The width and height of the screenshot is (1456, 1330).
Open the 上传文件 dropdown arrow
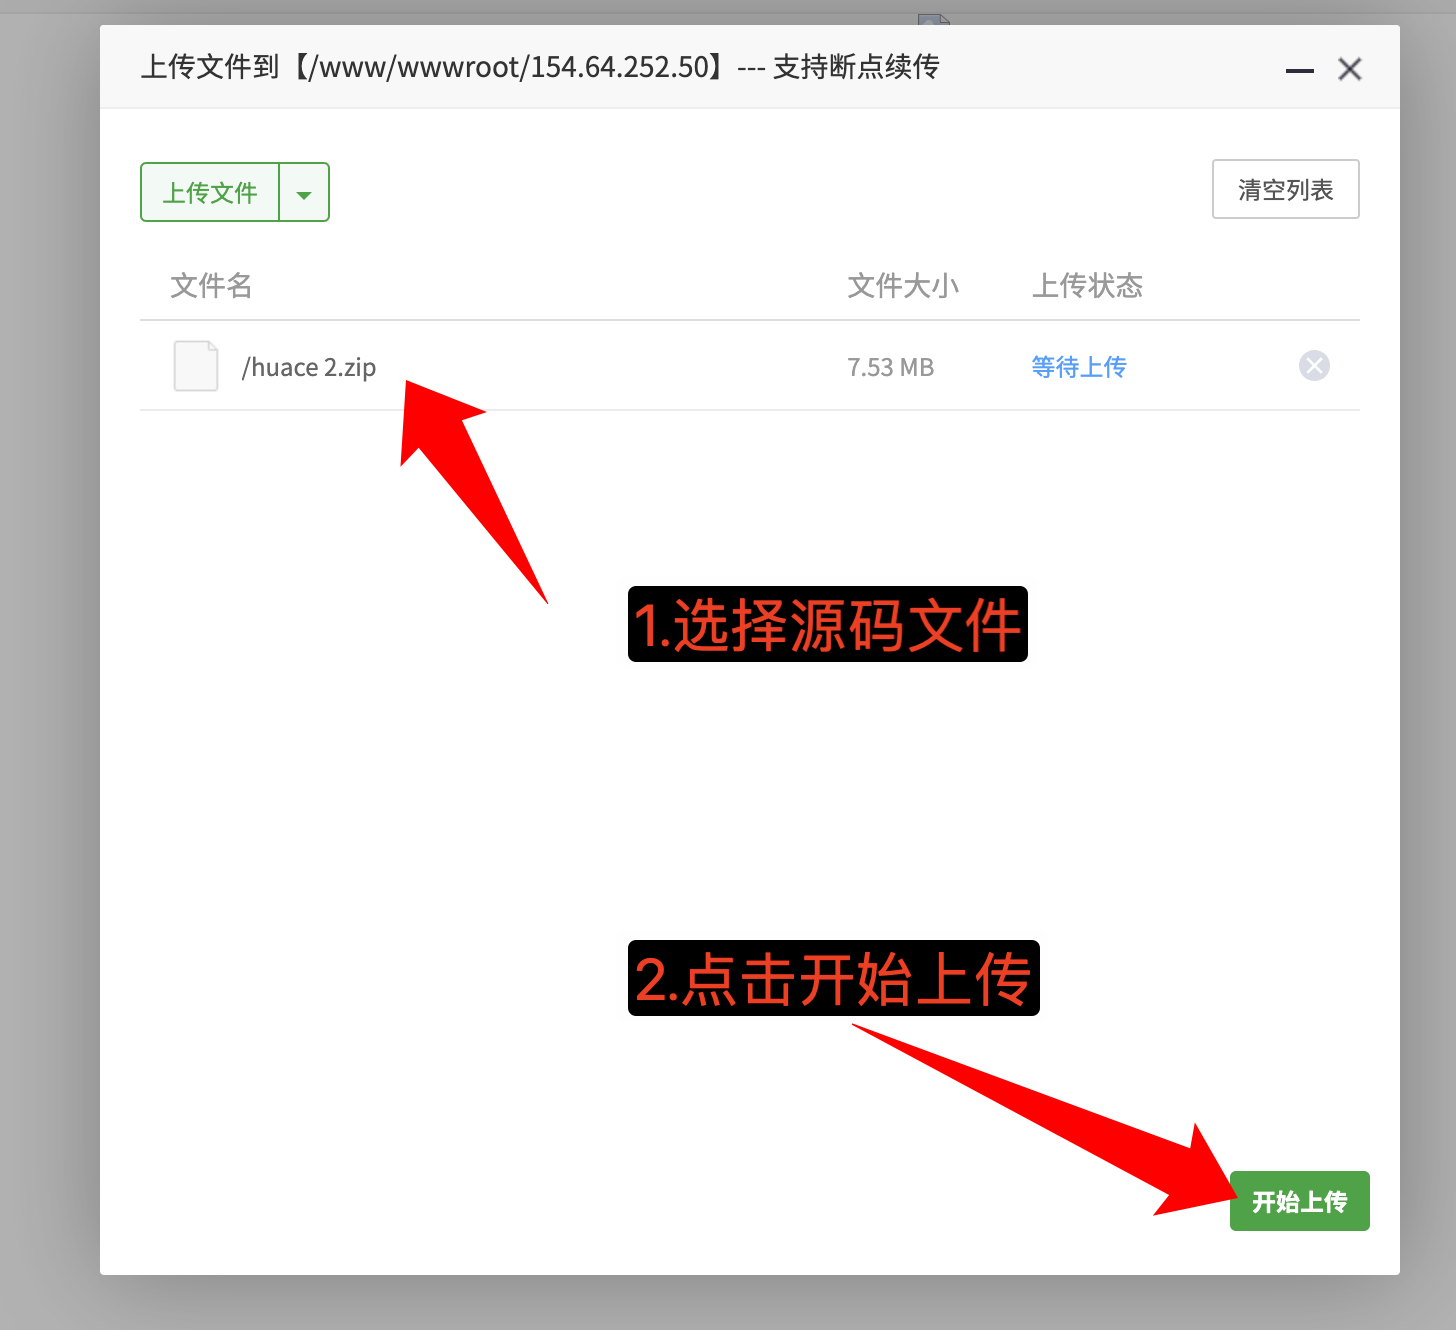coord(304,192)
